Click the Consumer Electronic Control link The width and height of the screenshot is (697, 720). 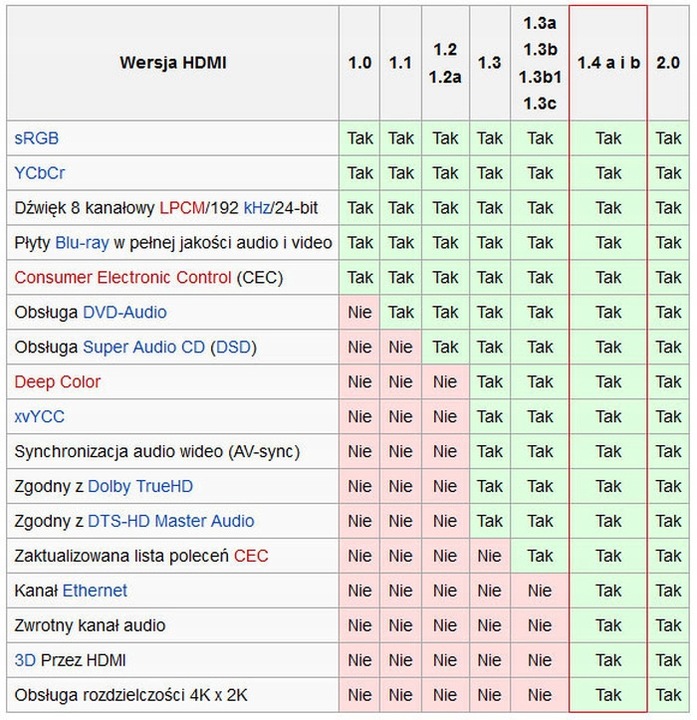(x=123, y=277)
